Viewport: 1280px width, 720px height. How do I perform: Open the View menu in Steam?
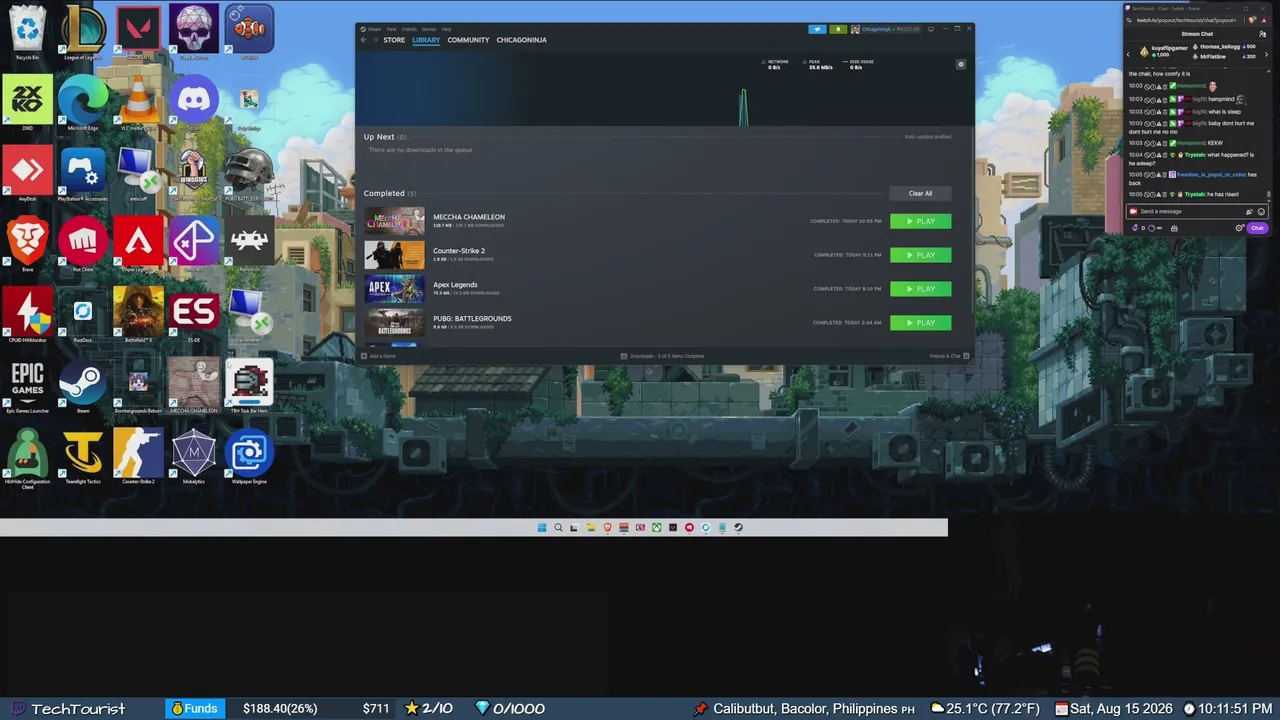click(x=392, y=29)
